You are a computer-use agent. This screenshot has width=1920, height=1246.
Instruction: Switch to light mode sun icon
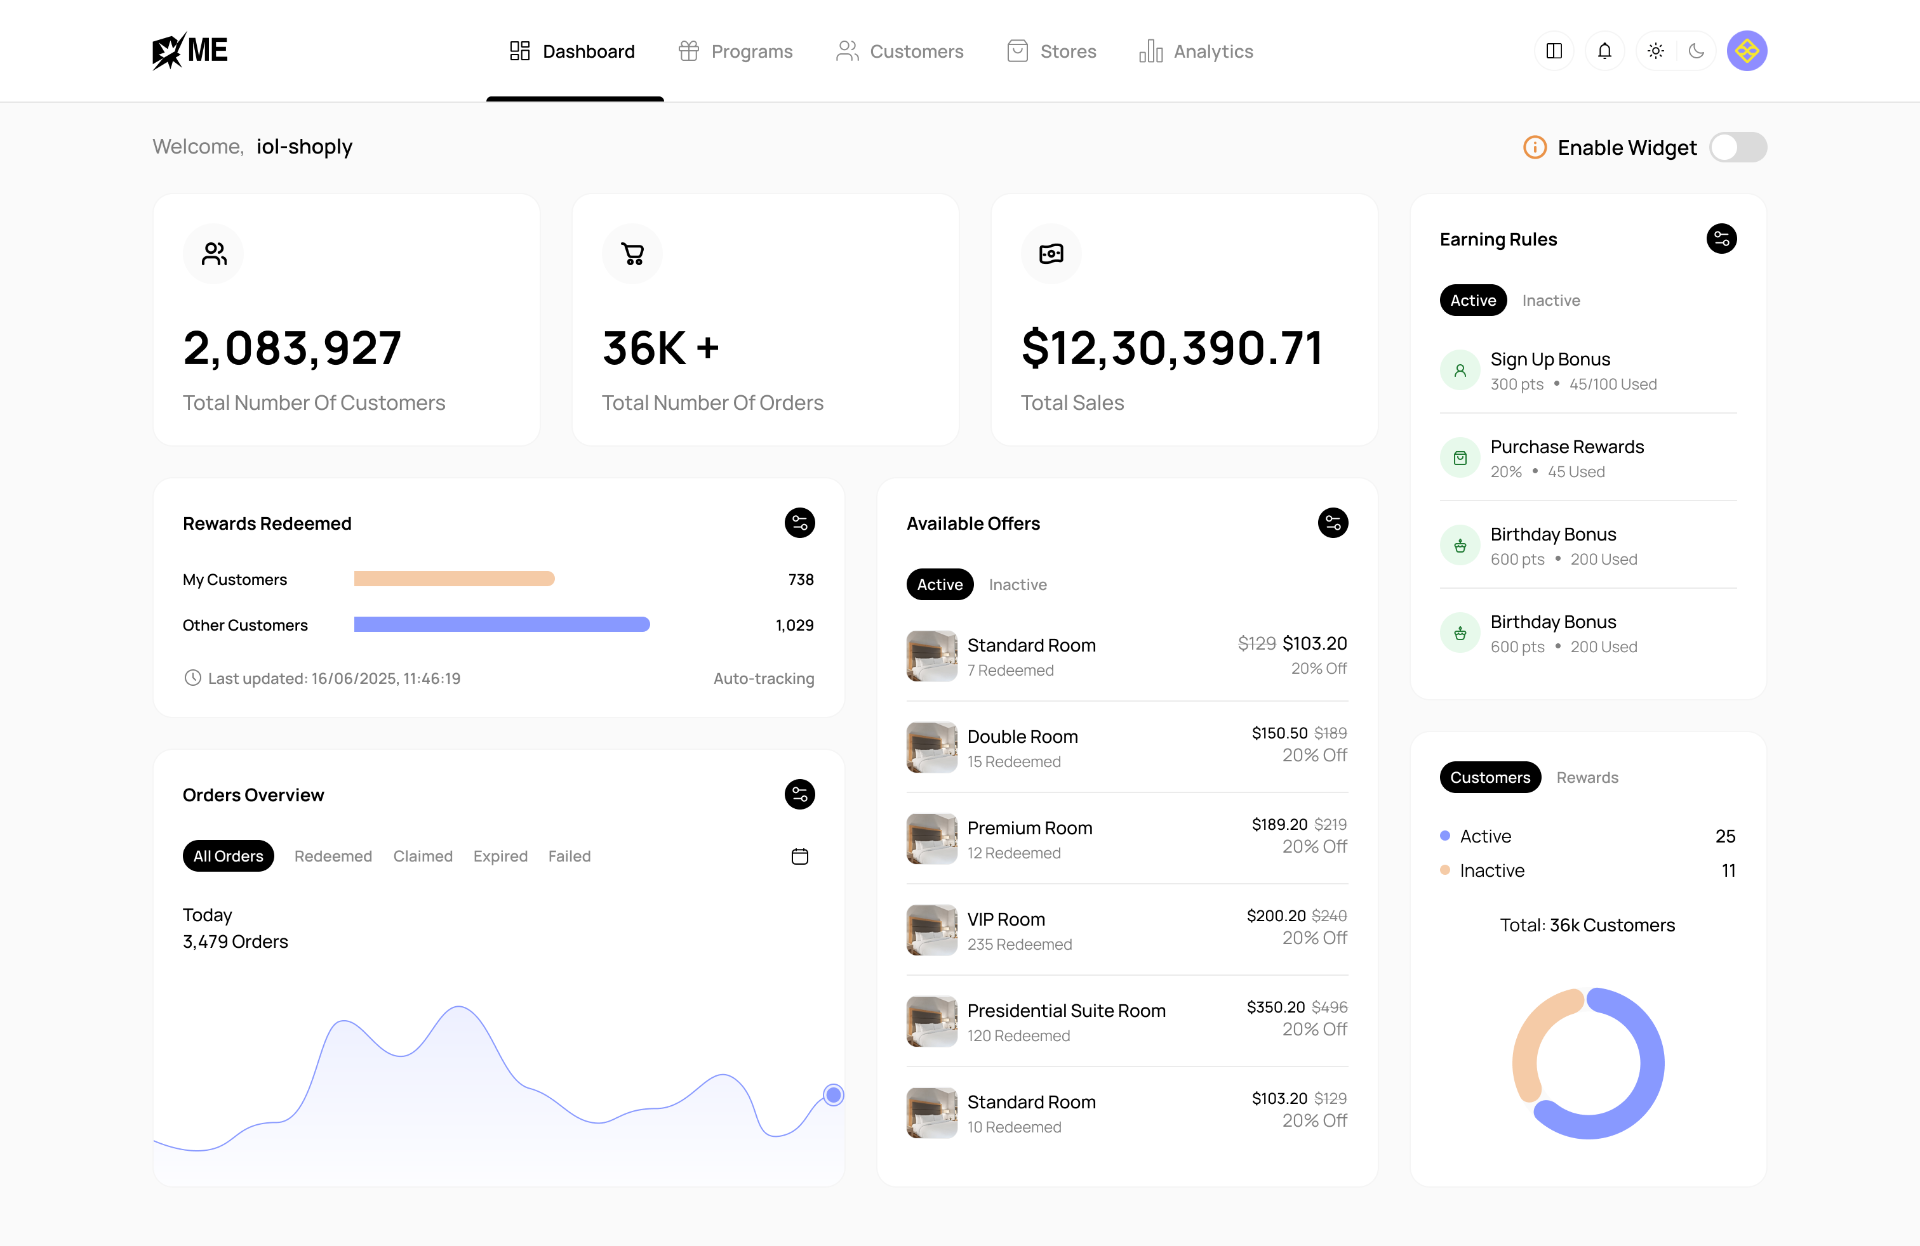1656,51
